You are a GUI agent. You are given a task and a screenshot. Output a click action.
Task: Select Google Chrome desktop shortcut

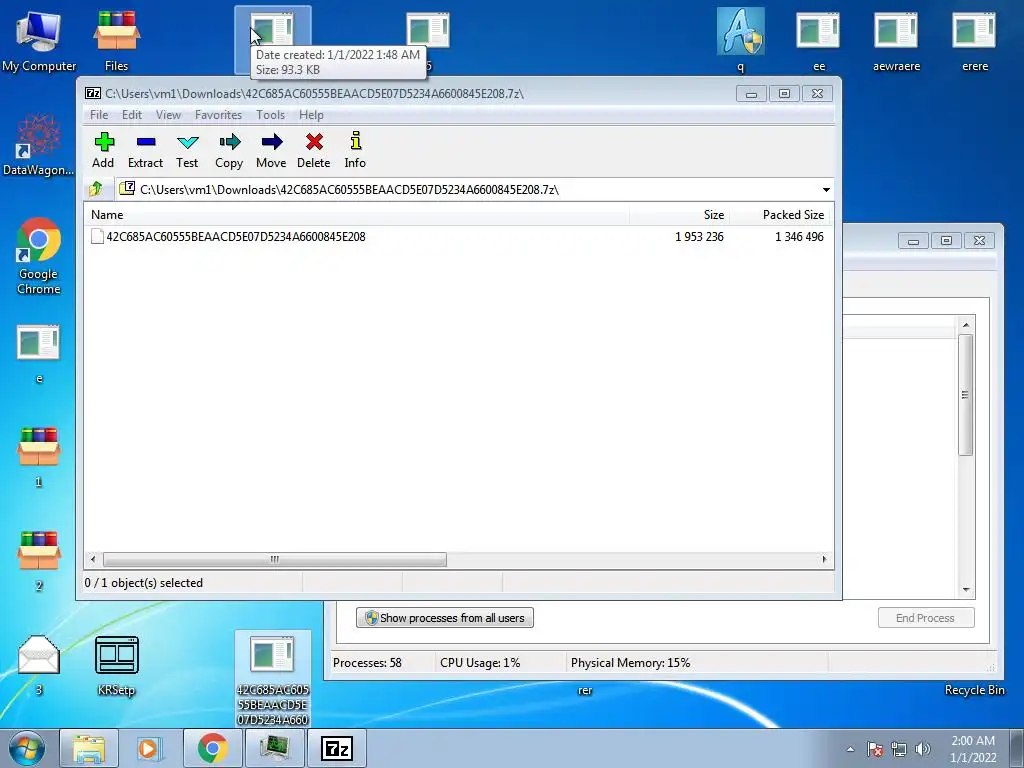point(39,256)
